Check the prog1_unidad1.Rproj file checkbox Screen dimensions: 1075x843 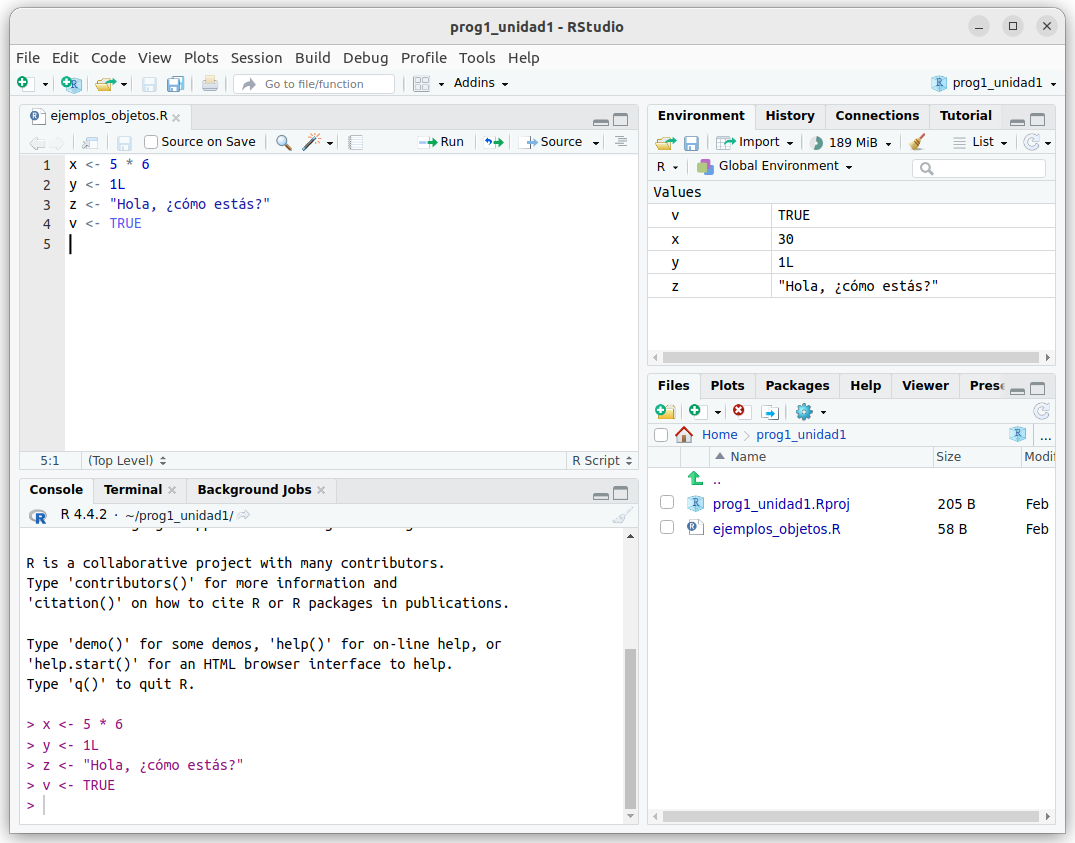[x=666, y=502]
